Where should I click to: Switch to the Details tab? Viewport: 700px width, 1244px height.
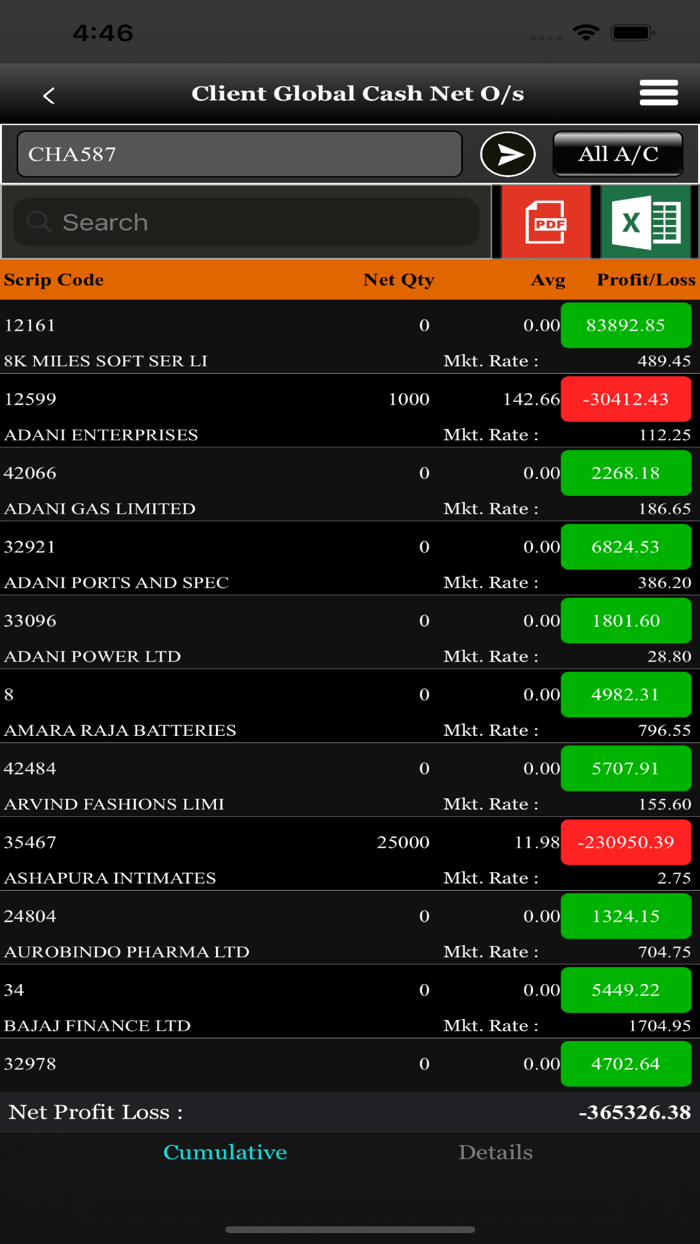point(495,1152)
